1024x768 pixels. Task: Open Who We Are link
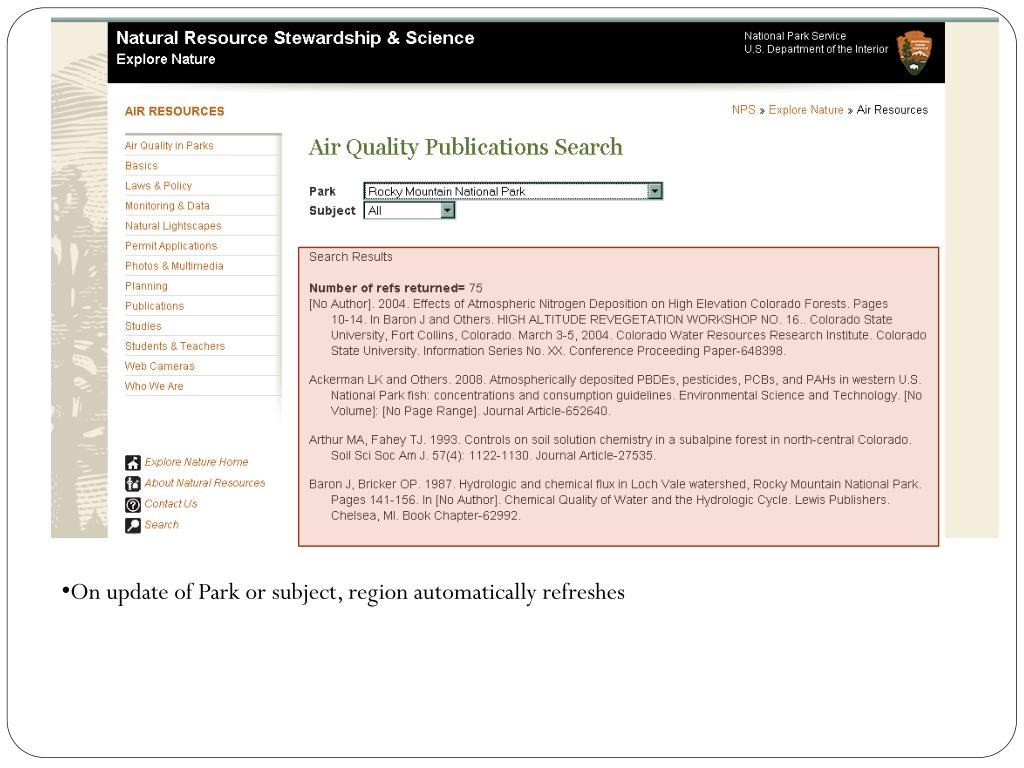tap(154, 387)
